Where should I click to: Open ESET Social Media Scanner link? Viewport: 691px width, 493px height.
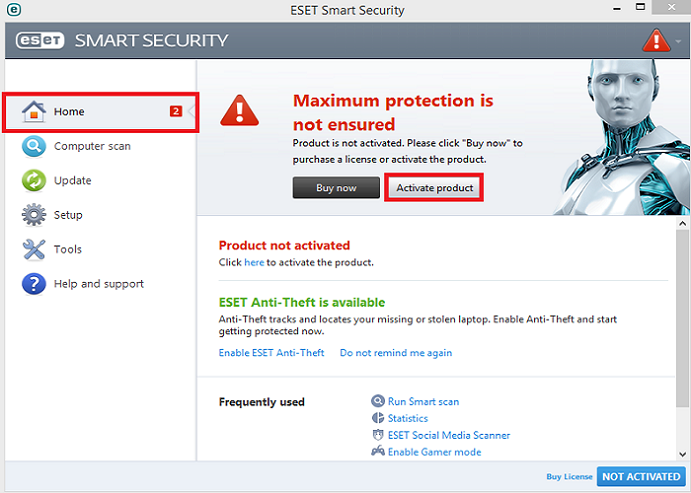(x=449, y=435)
